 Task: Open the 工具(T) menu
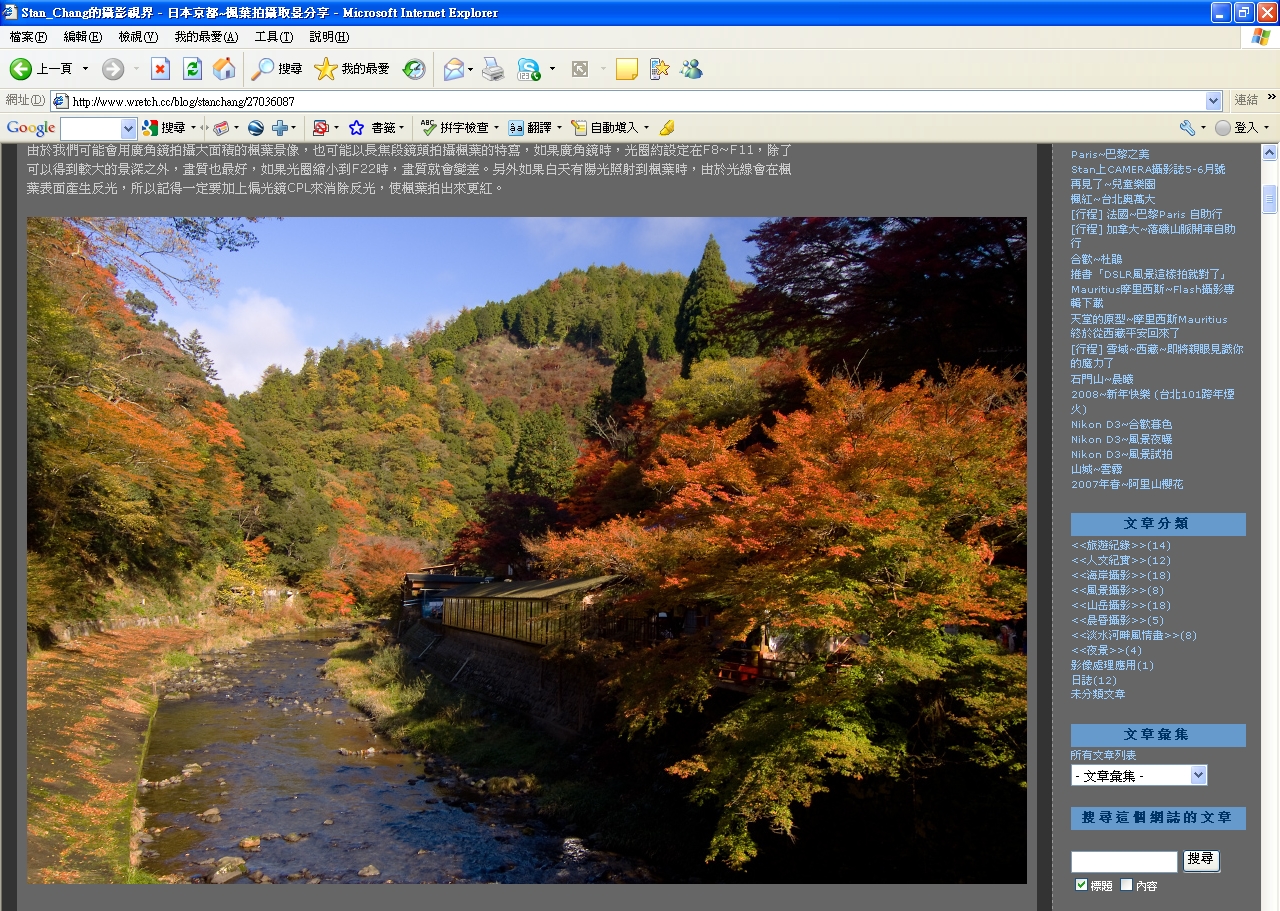pyautogui.click(x=273, y=37)
